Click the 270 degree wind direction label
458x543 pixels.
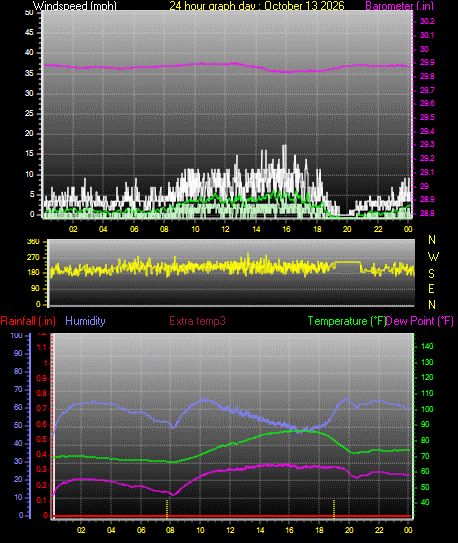pos(33,258)
